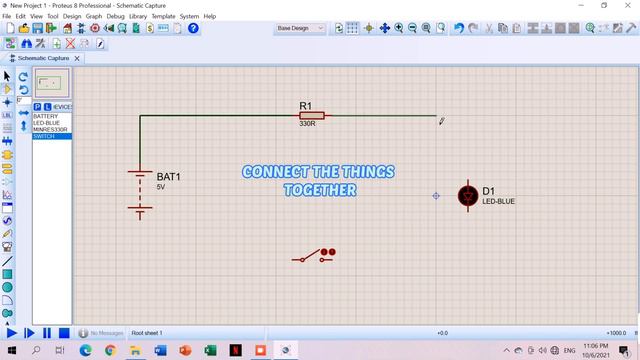Flip the component horizontally (X-mirror)
Viewport: 640px width, 360px height.
coord(23,113)
